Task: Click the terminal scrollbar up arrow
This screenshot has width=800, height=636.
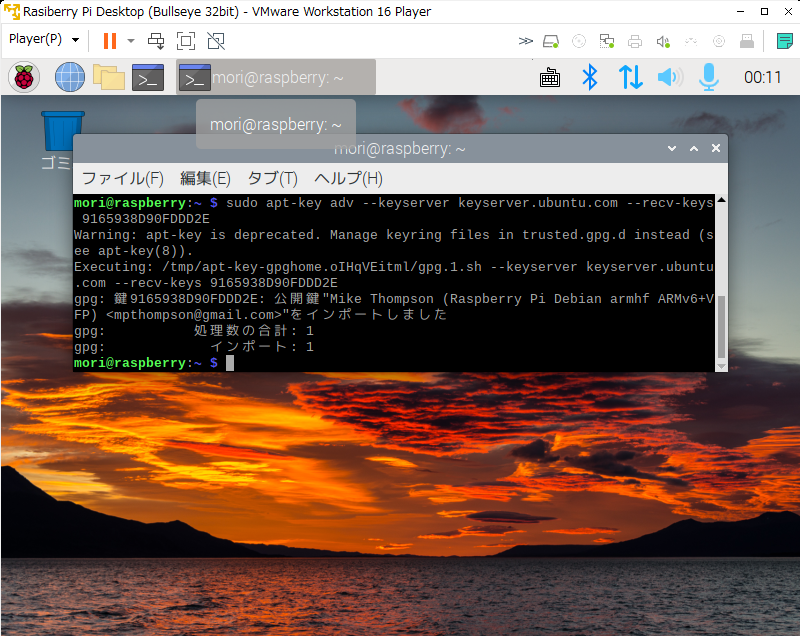Action: pos(721,200)
